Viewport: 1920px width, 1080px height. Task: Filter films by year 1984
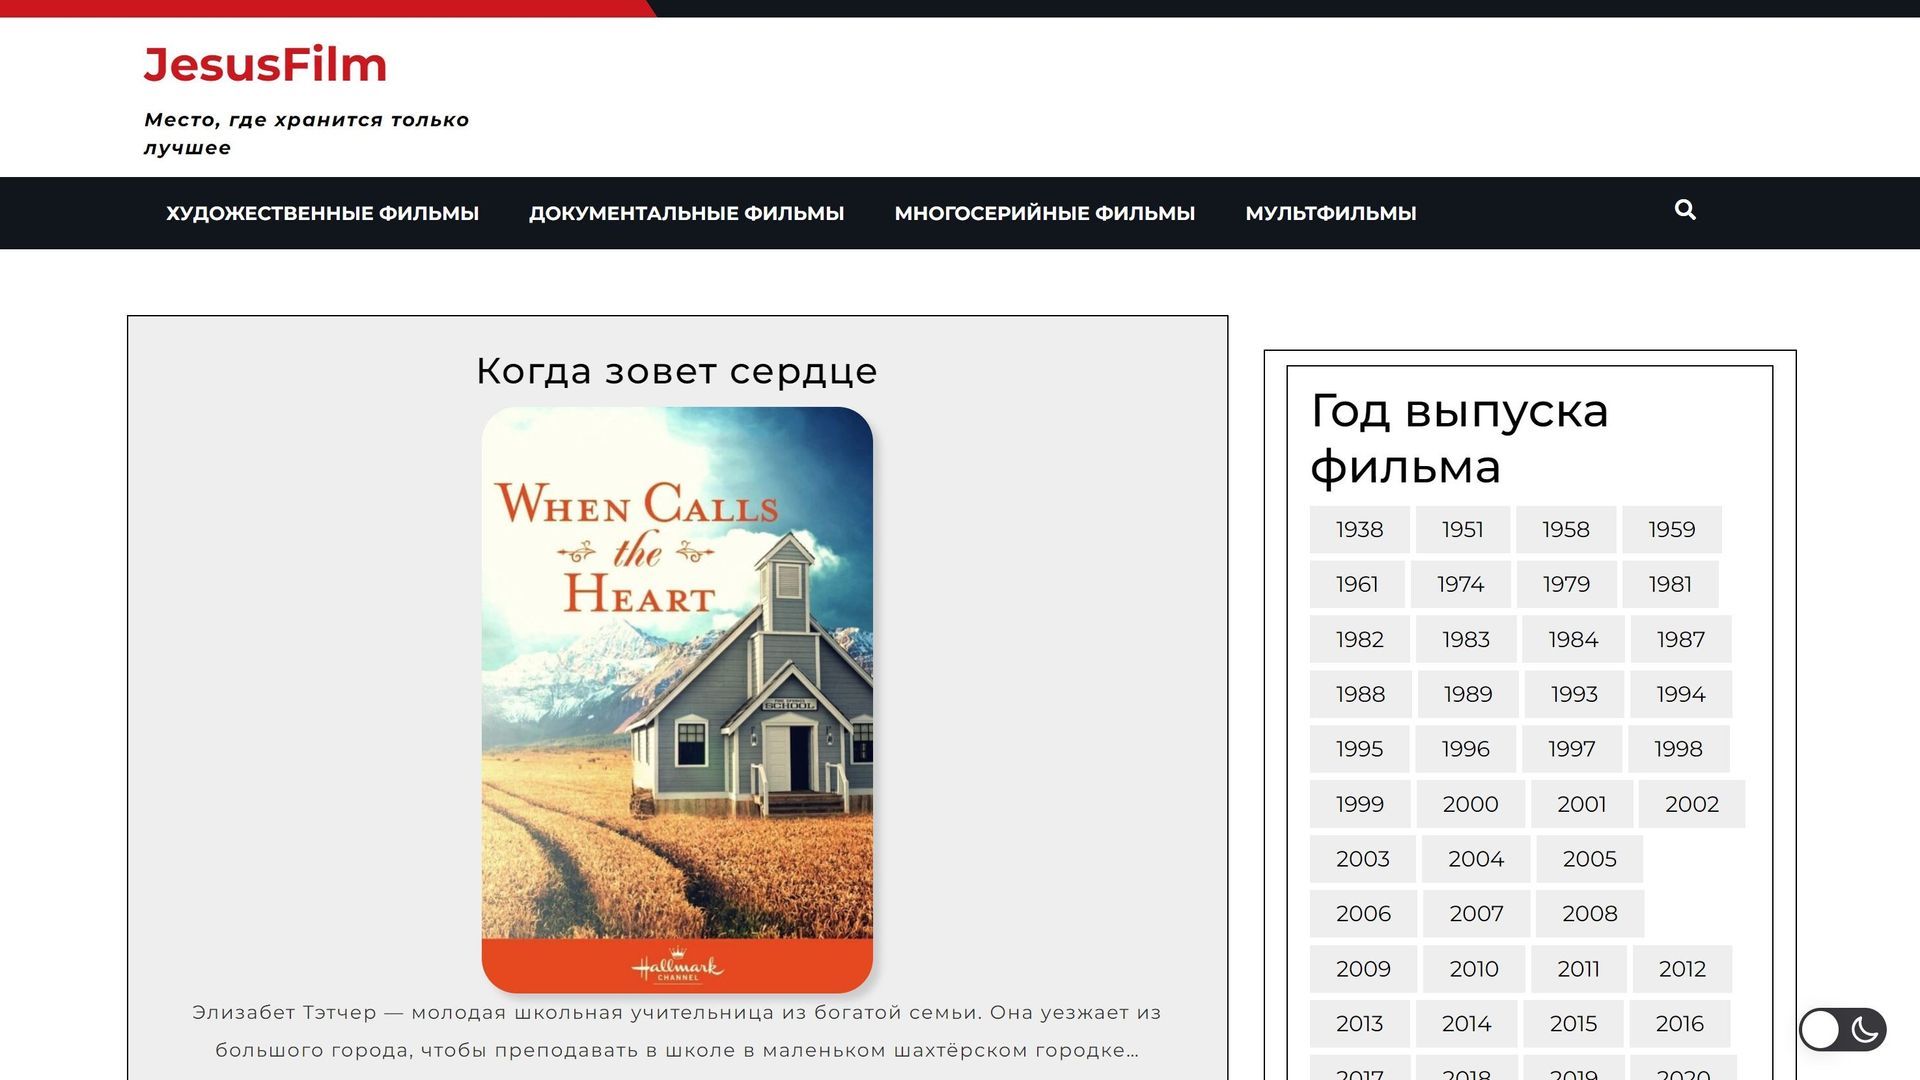click(x=1573, y=639)
